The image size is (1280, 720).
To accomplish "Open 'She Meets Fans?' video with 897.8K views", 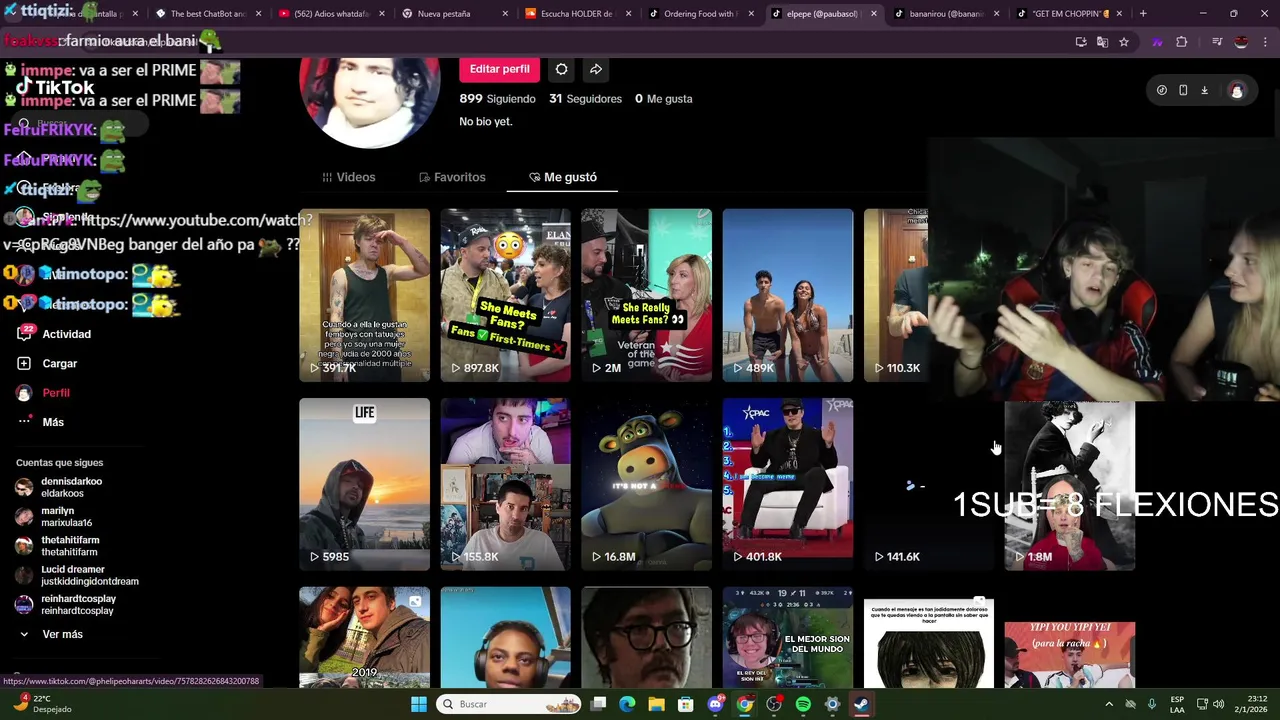I will [505, 295].
